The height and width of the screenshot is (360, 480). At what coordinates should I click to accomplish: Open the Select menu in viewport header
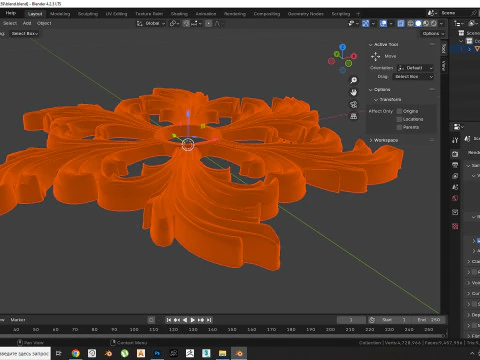[x=10, y=23]
